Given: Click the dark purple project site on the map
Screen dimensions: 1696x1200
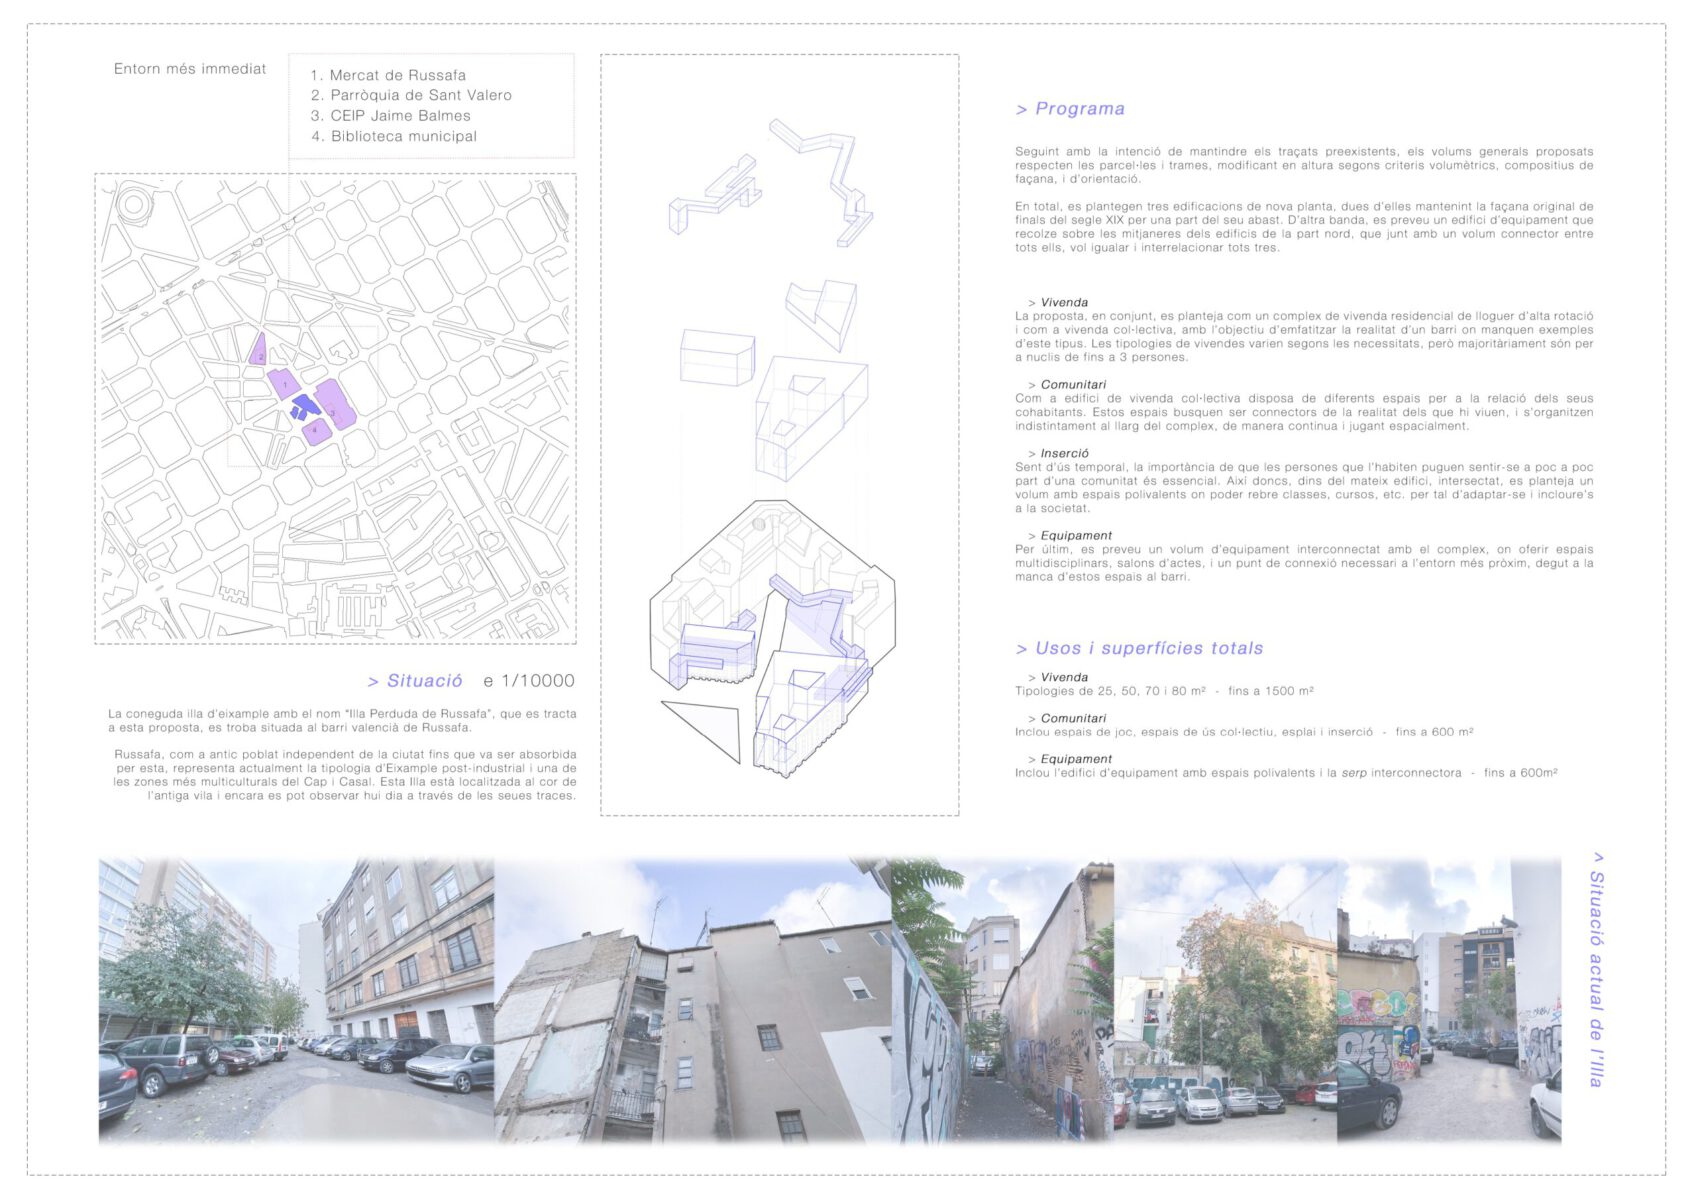Looking at the screenshot, I should coord(305,406).
